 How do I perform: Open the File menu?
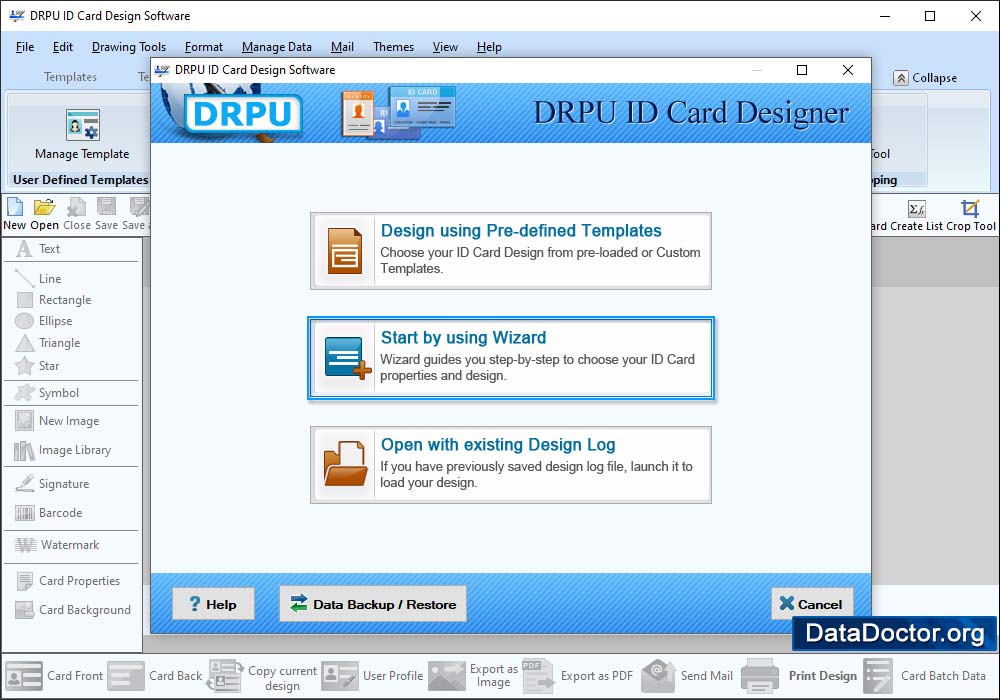(25, 47)
